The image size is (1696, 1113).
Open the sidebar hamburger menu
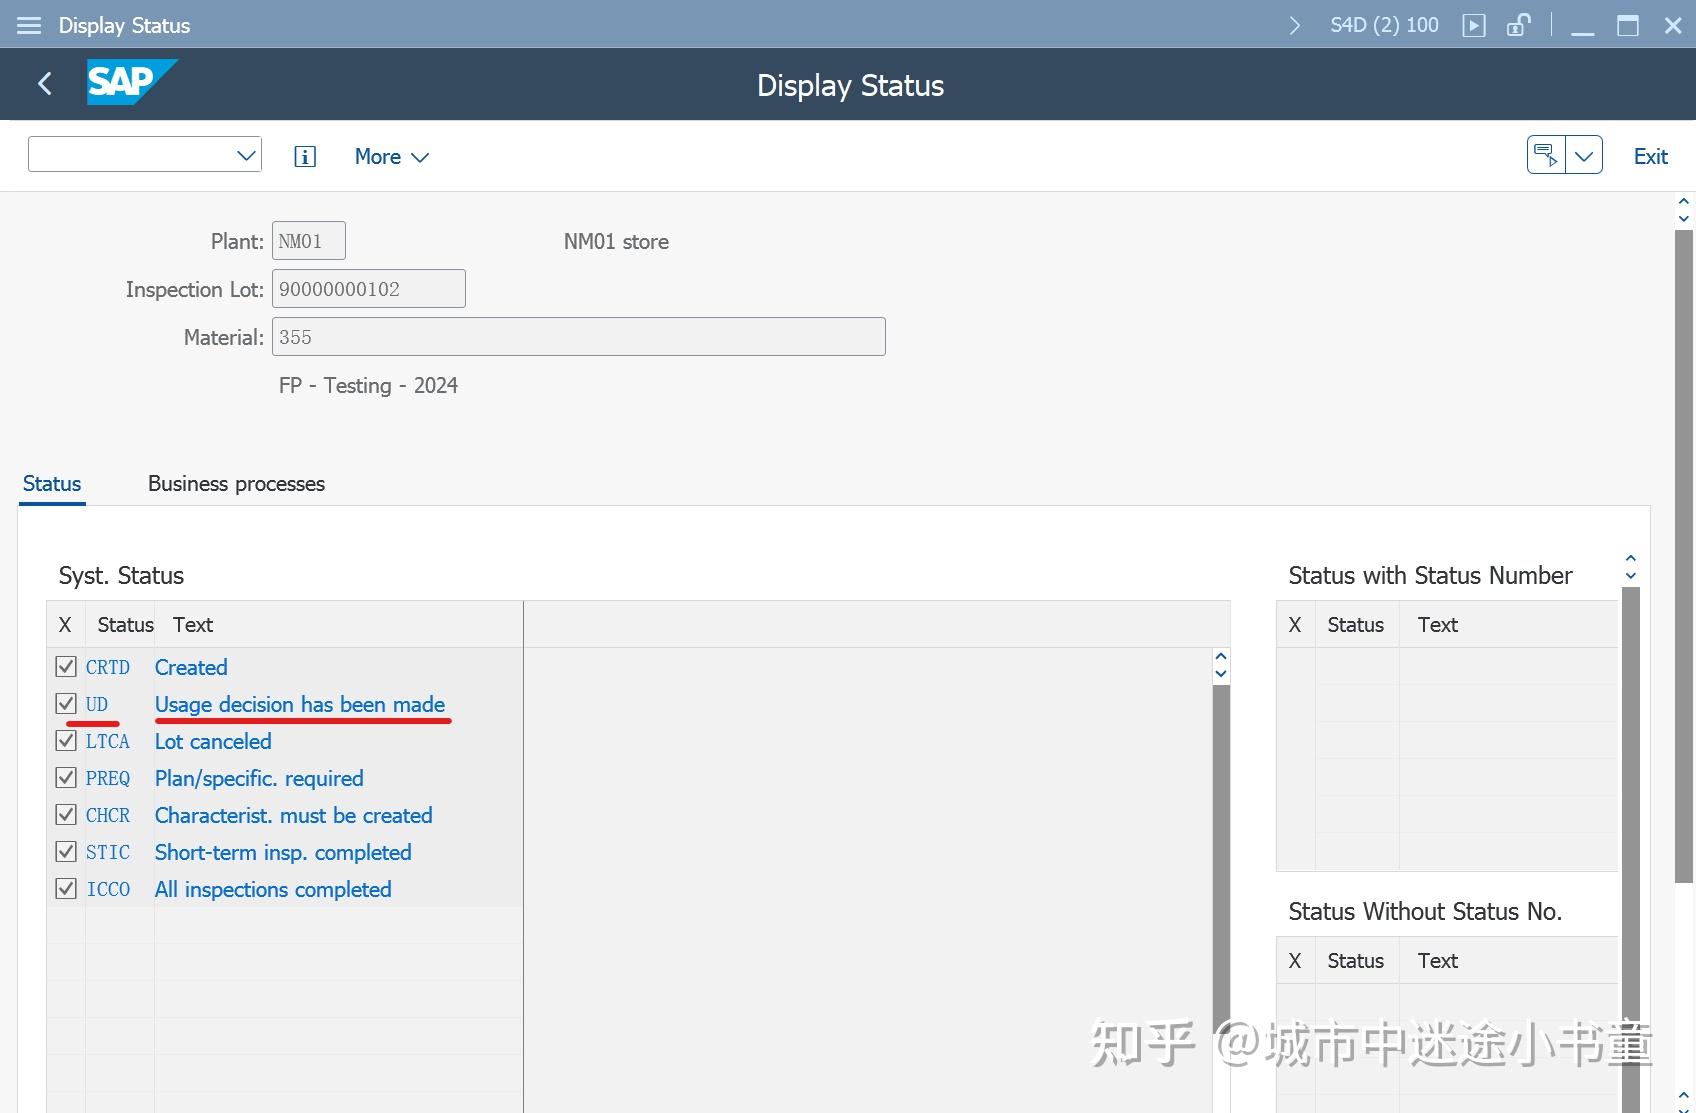29,25
